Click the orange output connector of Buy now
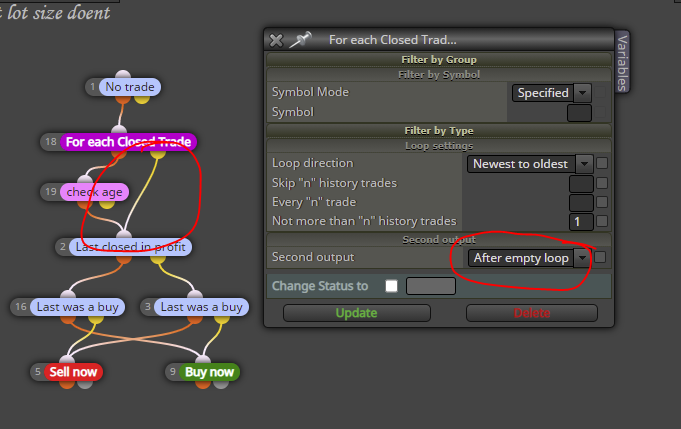This screenshot has height=429, width=681. [203, 384]
